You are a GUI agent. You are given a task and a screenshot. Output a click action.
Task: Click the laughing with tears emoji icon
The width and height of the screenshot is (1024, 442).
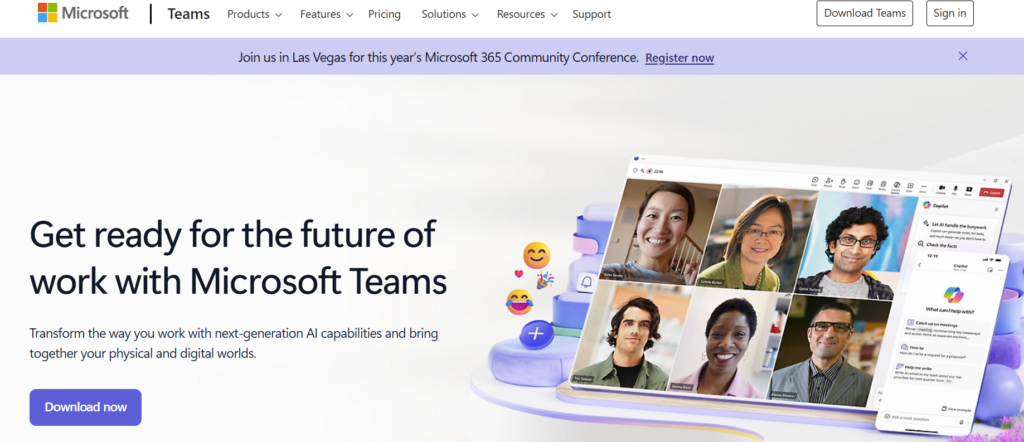[519, 301]
